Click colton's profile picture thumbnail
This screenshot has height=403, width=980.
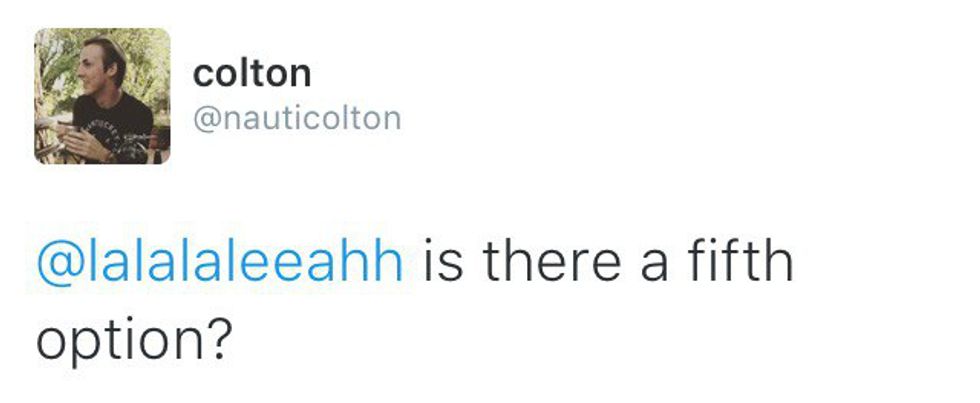(102, 95)
